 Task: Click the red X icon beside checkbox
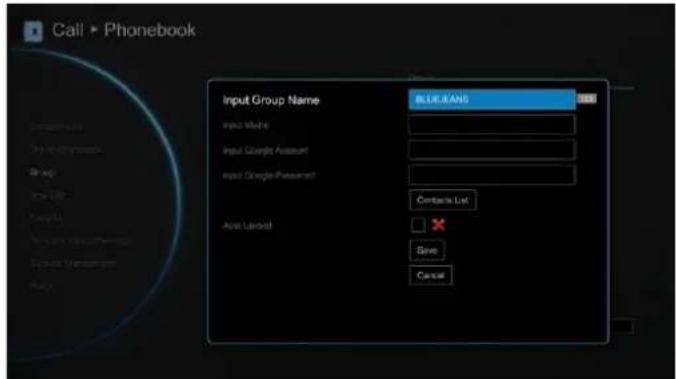438,225
